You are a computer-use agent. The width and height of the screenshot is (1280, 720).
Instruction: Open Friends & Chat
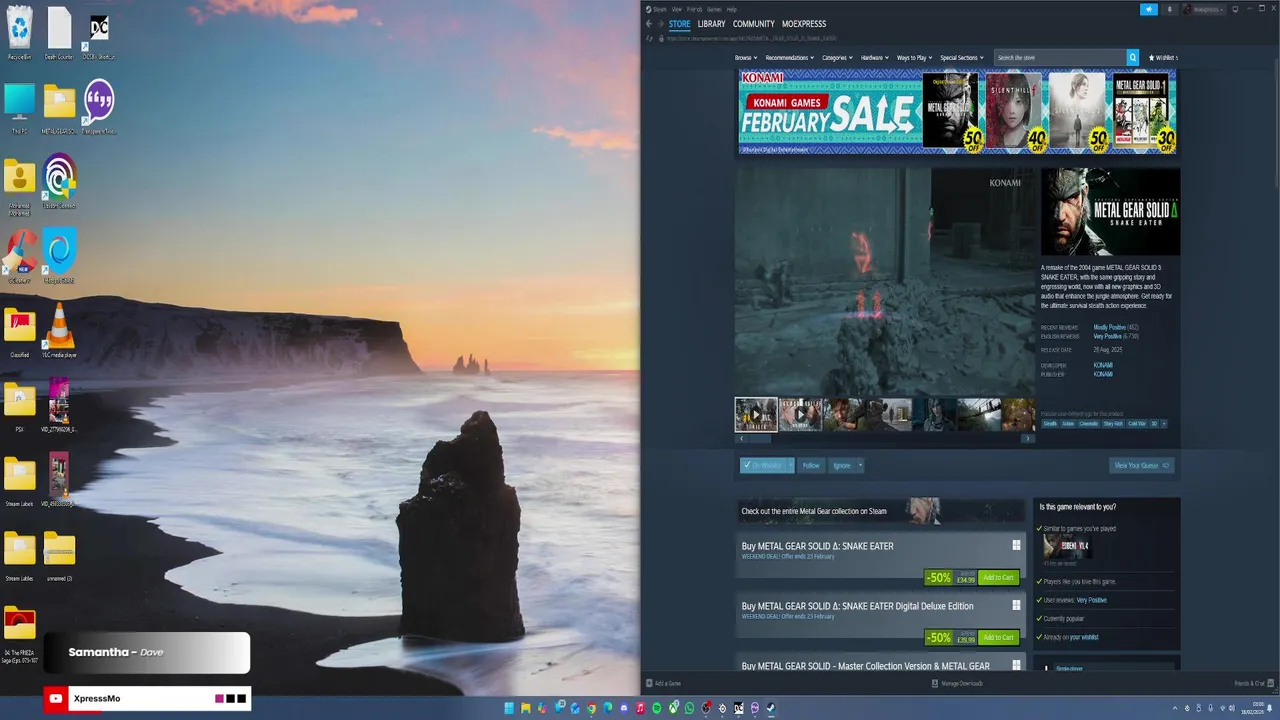[1253, 683]
